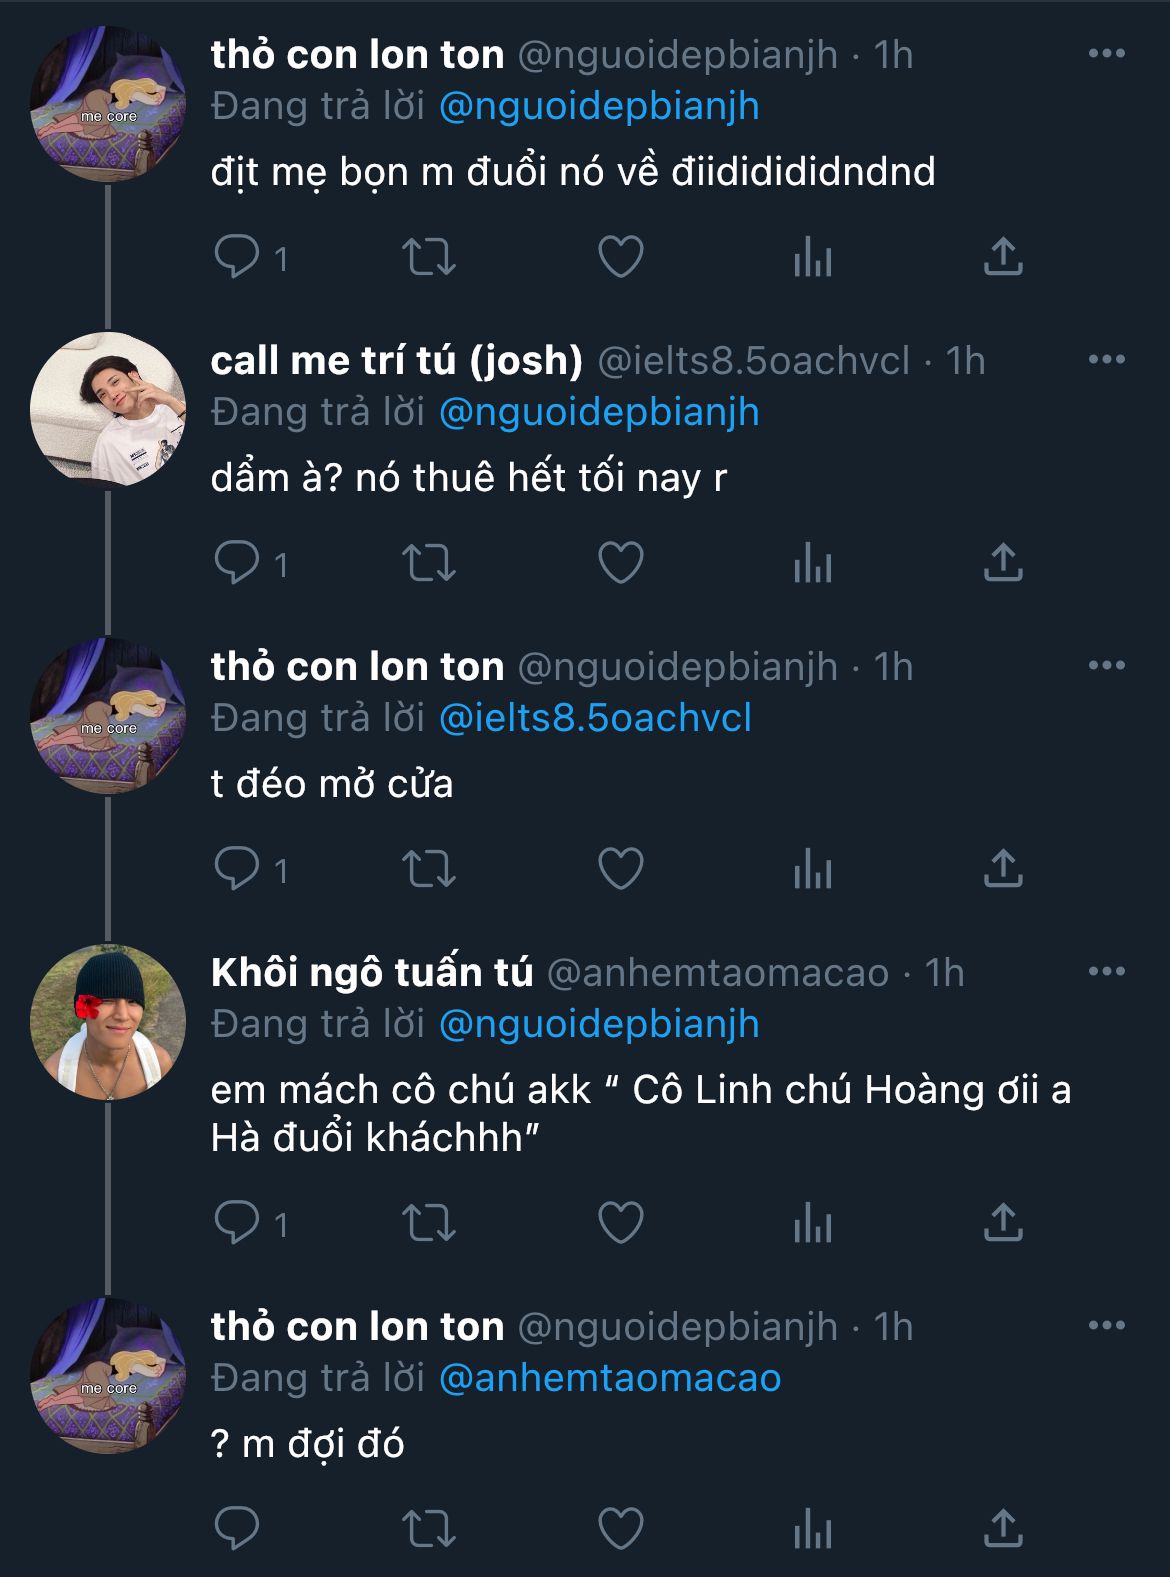Like the "? m đợi đó" tweet
This screenshot has height=1577, width=1170.
(x=620, y=1528)
